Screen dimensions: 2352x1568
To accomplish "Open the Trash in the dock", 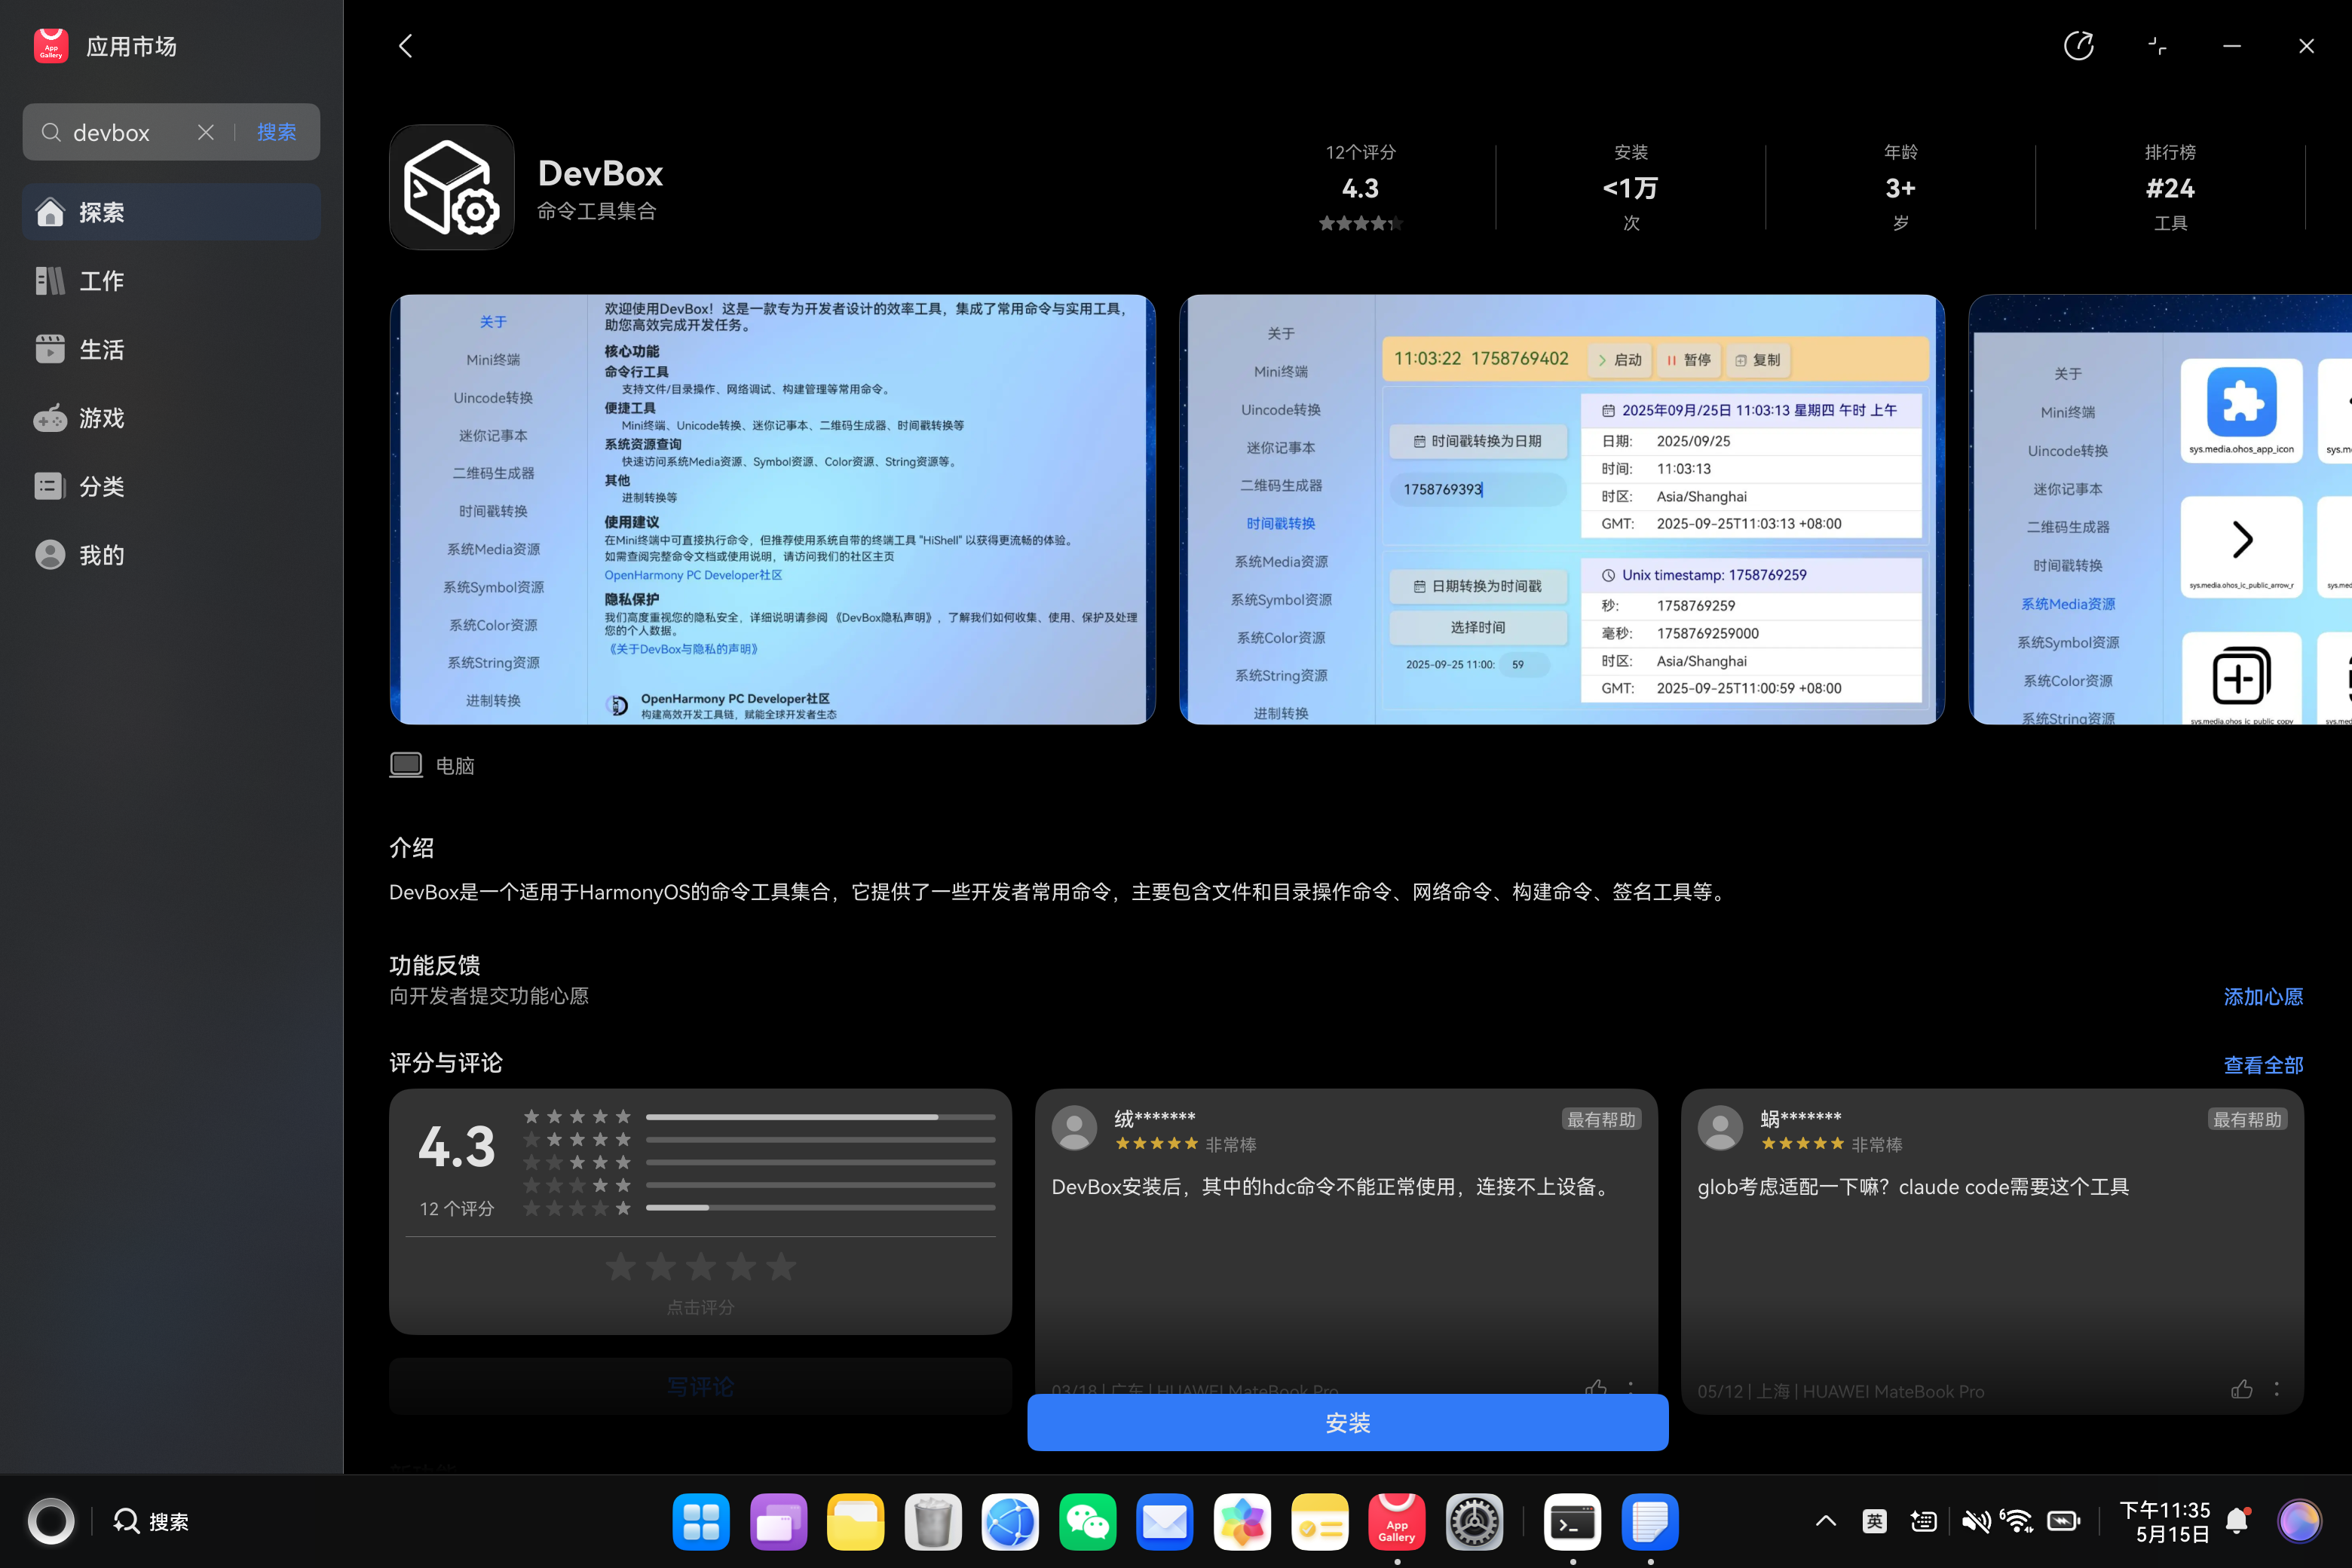I will click(933, 1522).
